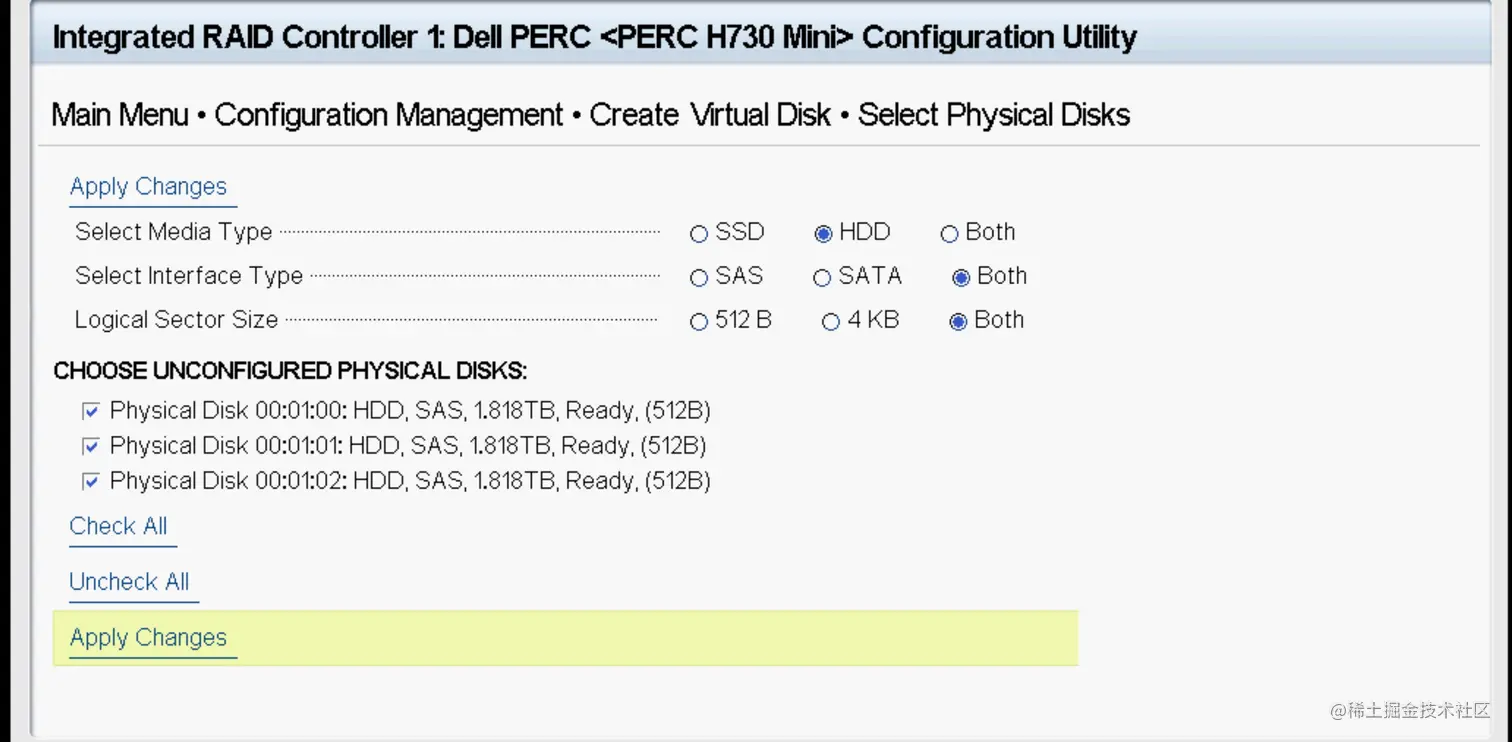Image resolution: width=1512 pixels, height=742 pixels.
Task: Select HDD media type radio button
Action: (823, 234)
